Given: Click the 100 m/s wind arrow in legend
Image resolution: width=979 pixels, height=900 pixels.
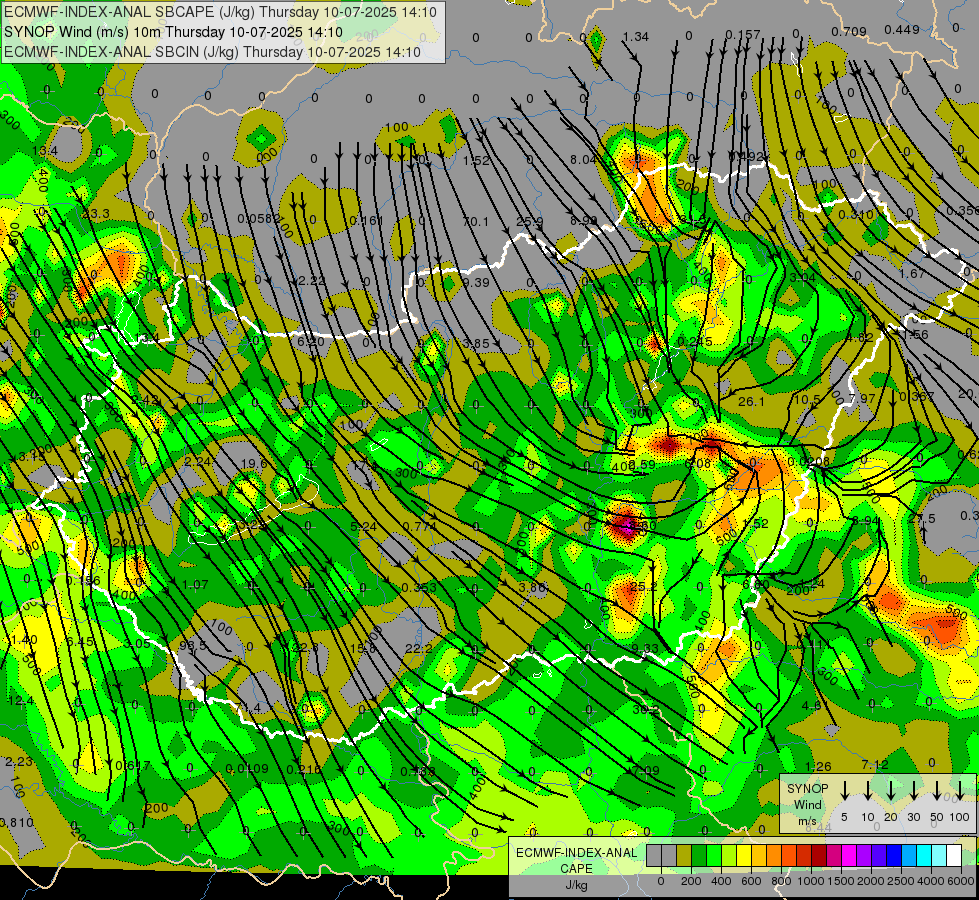Looking at the screenshot, I should click(960, 790).
